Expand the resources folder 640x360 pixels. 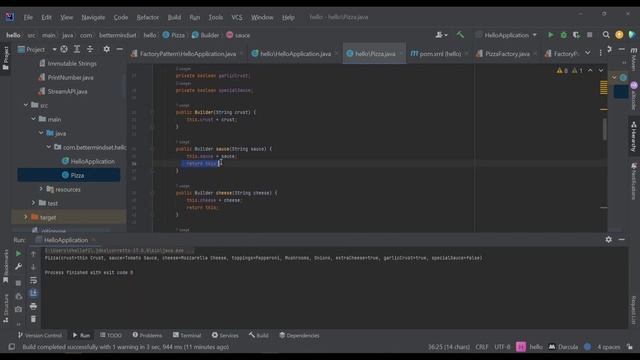click(41, 189)
